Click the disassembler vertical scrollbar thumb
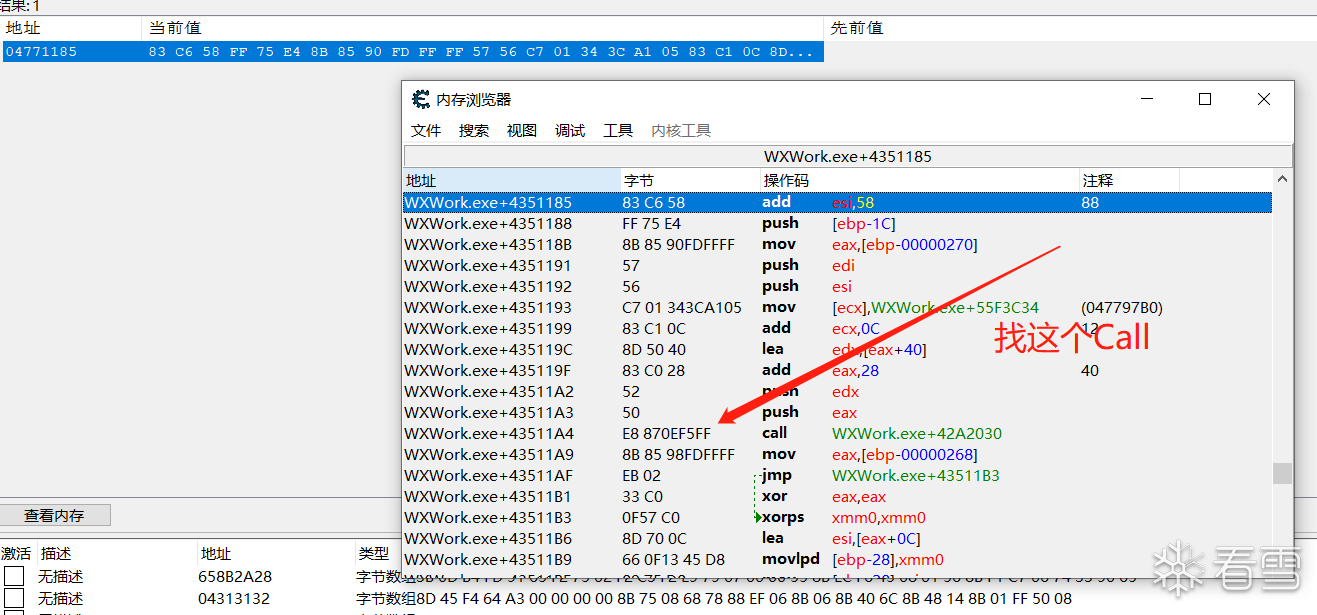The image size is (1317, 615). point(1282,473)
